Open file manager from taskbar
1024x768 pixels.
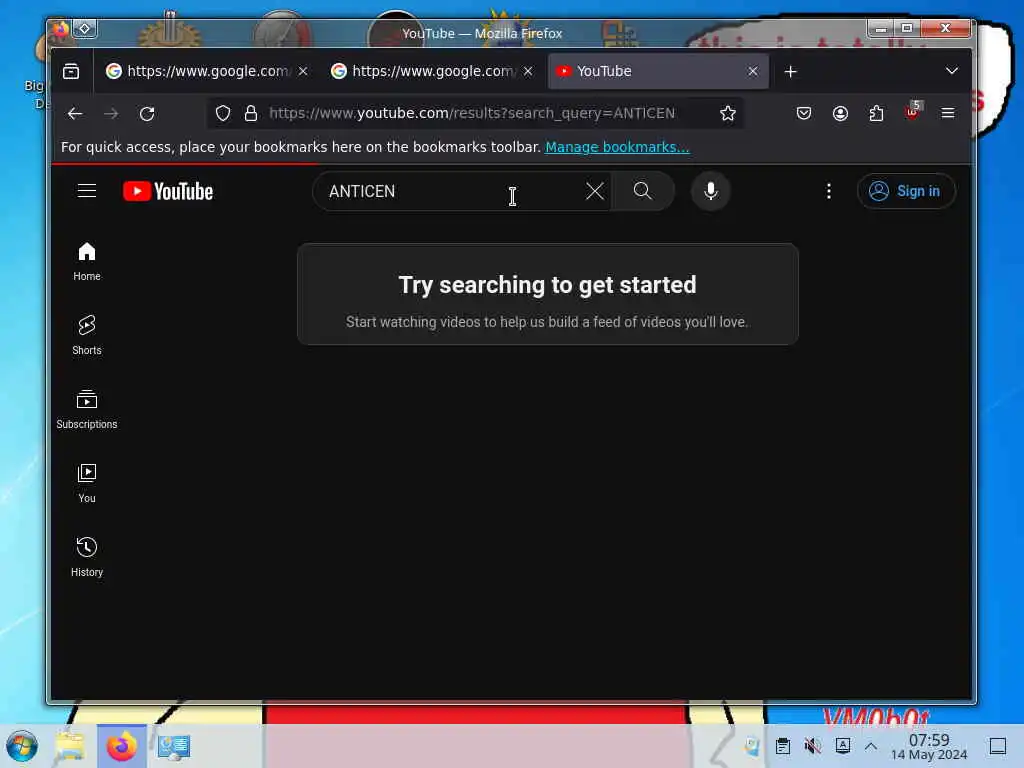point(70,746)
